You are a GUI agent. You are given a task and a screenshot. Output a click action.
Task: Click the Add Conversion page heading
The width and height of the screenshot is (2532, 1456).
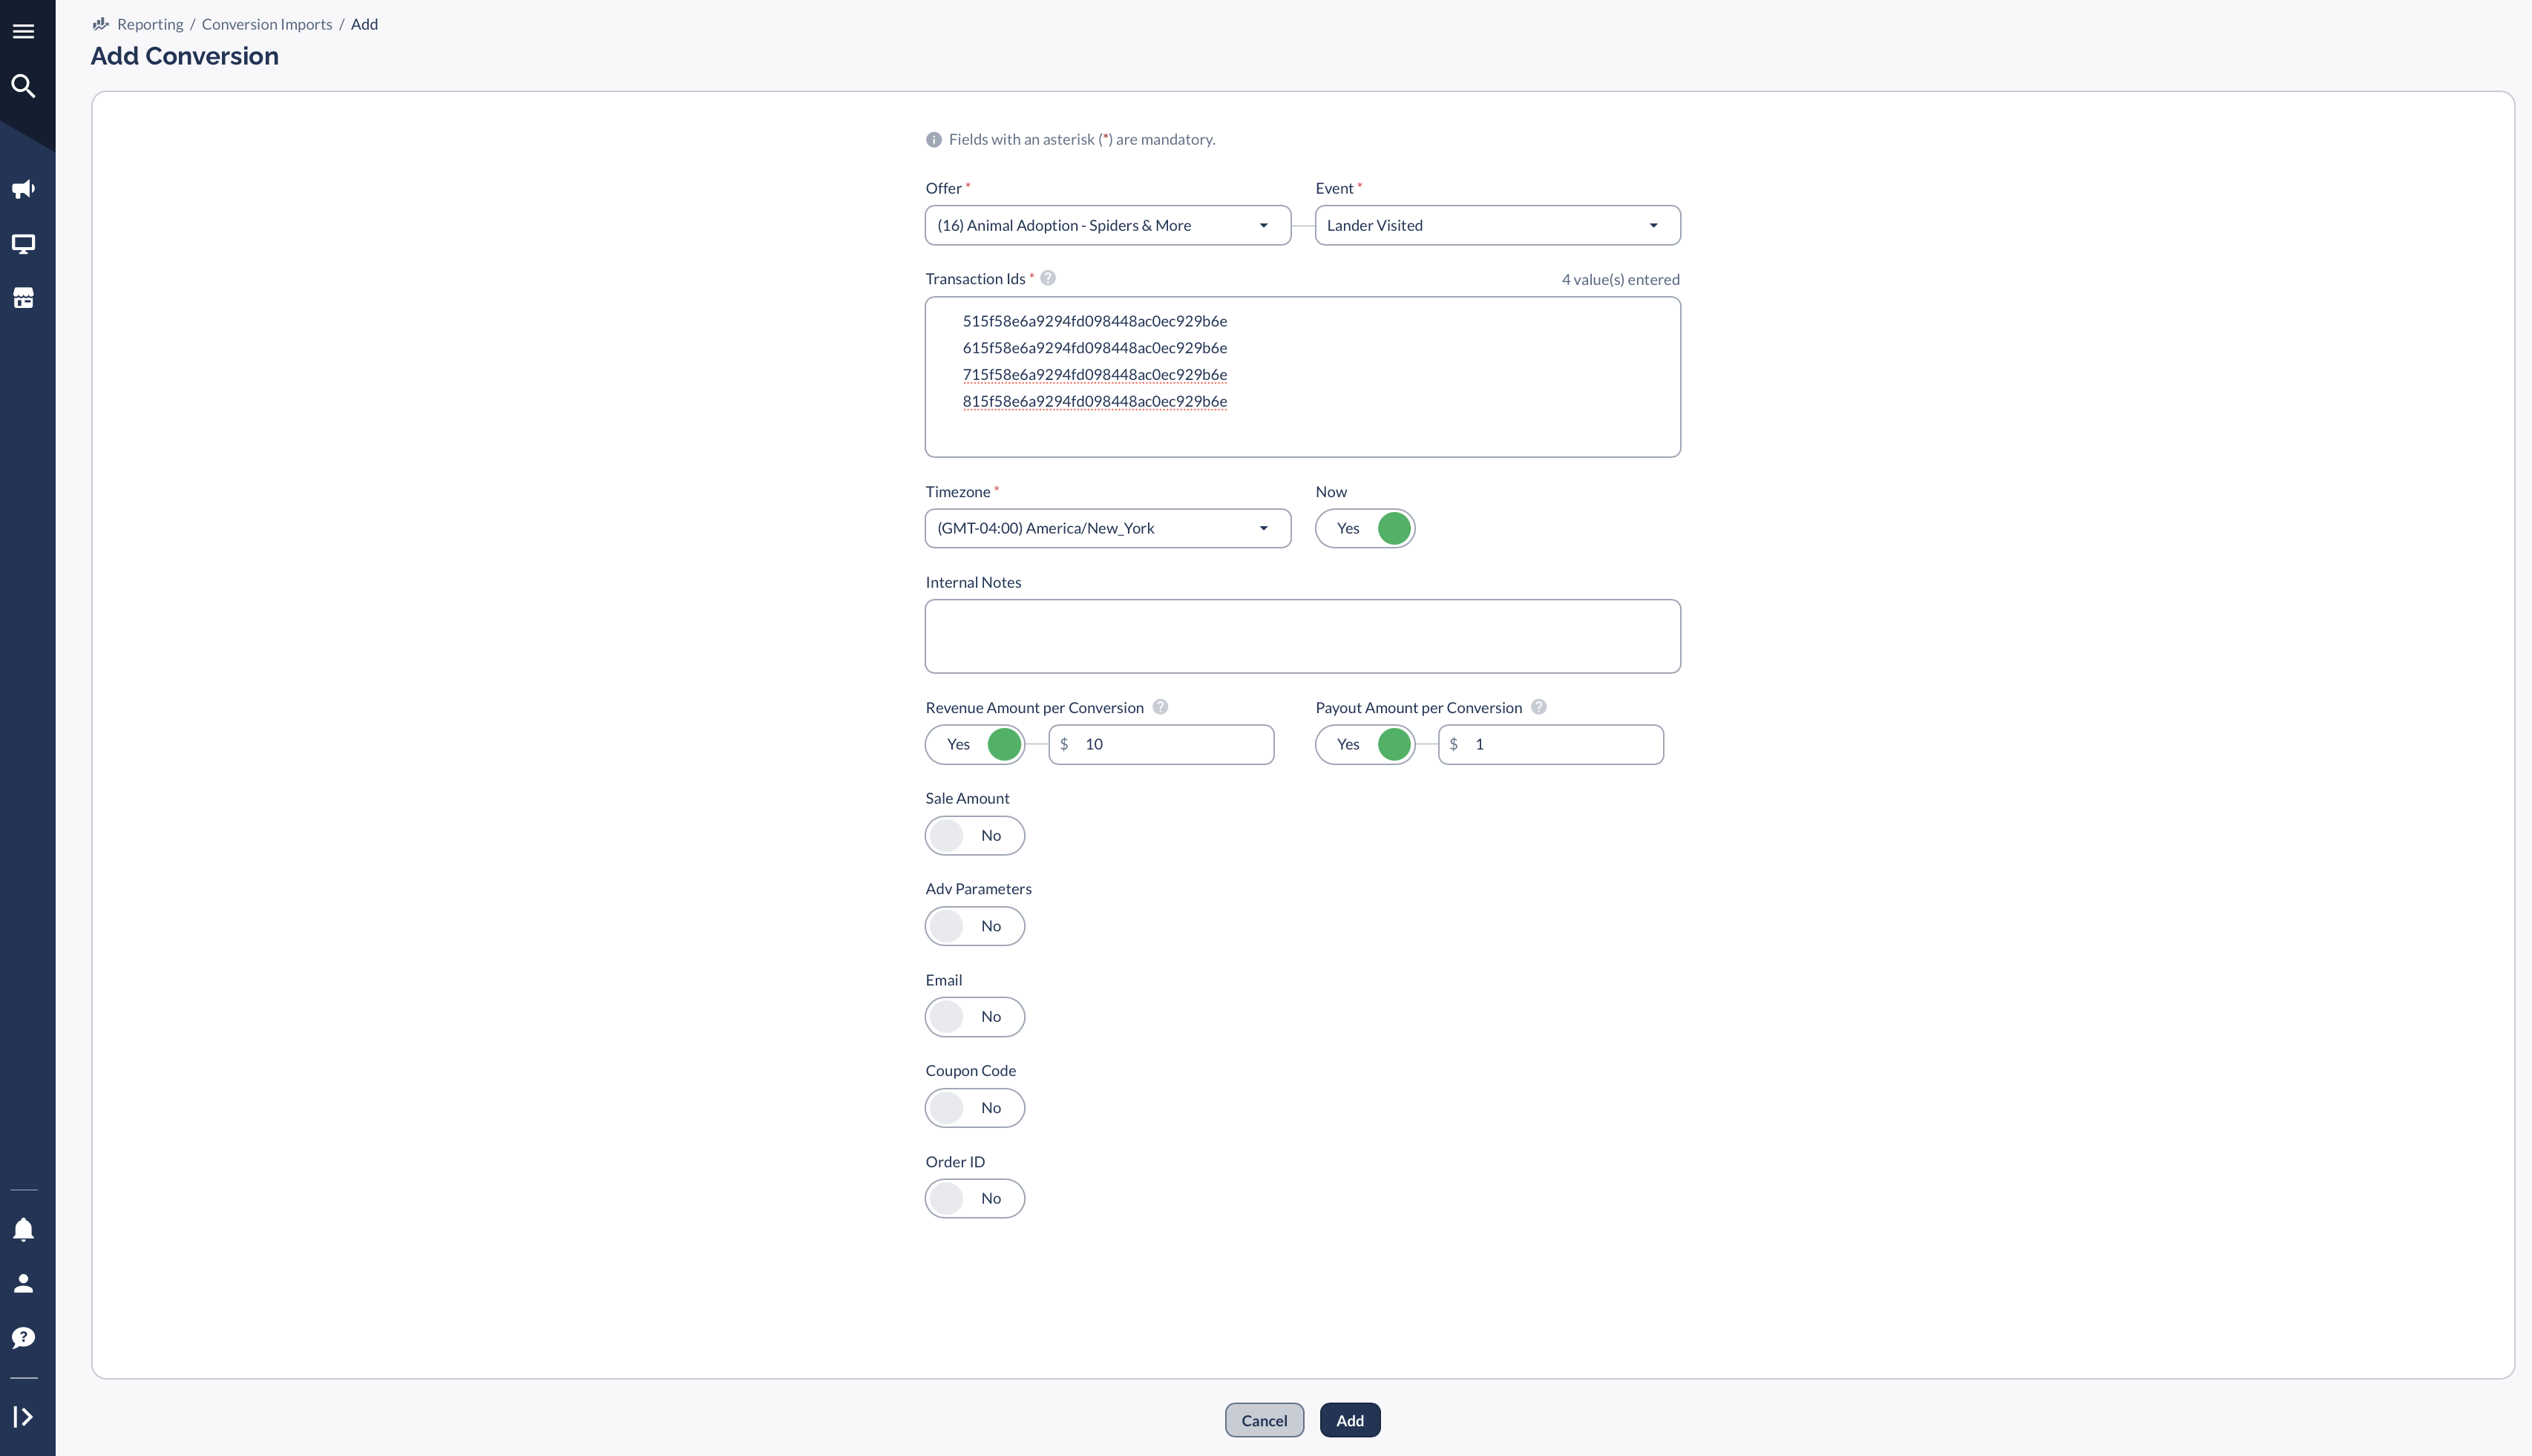[x=185, y=56]
